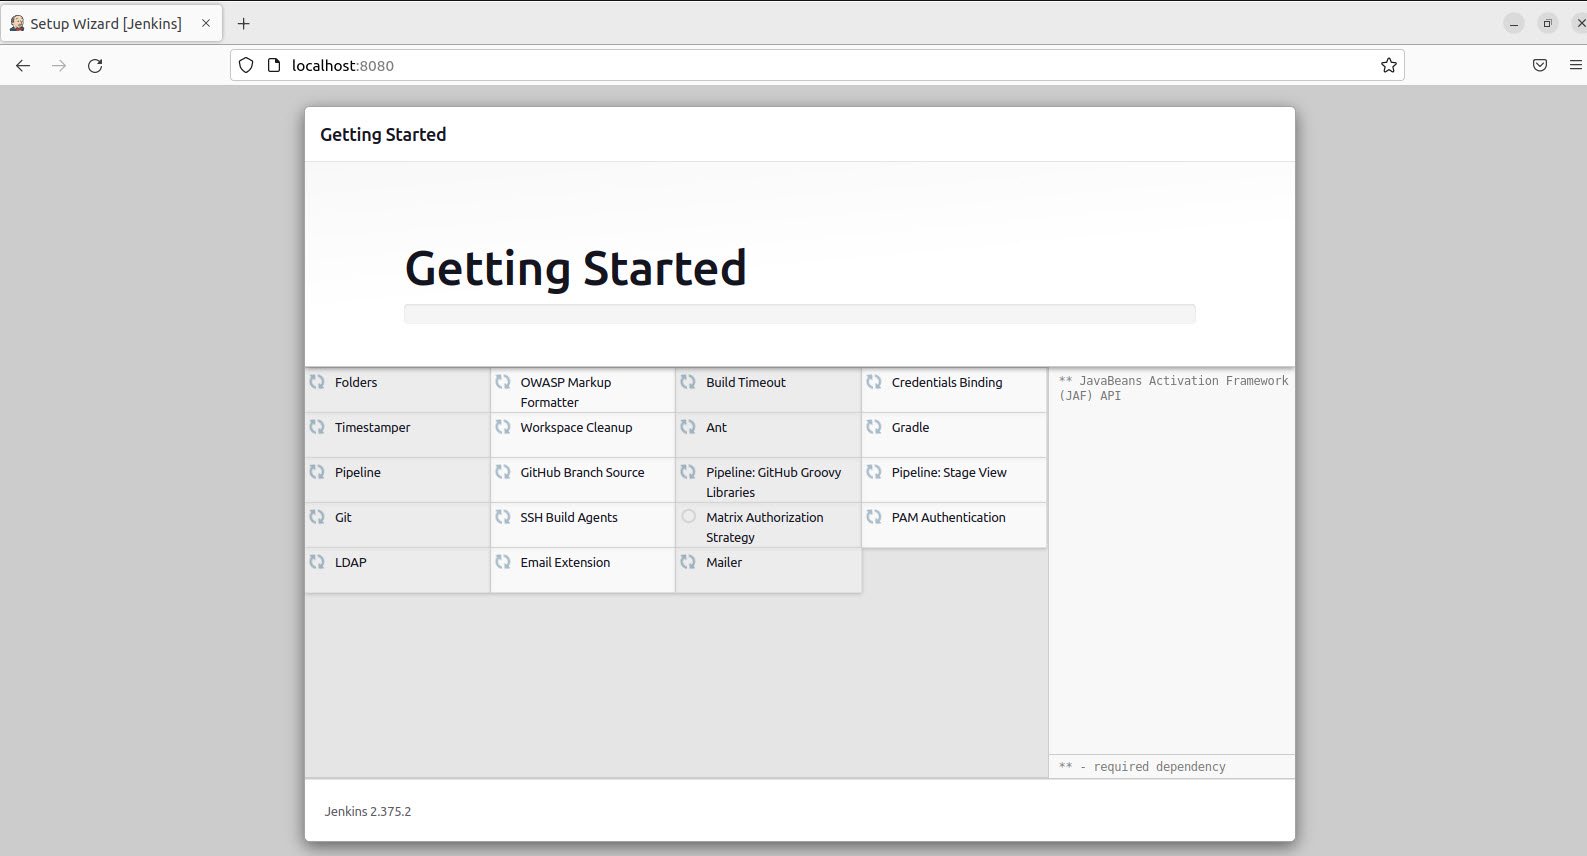1587x856 pixels.
Task: Click the spinner icon beside Git
Action: click(317, 517)
